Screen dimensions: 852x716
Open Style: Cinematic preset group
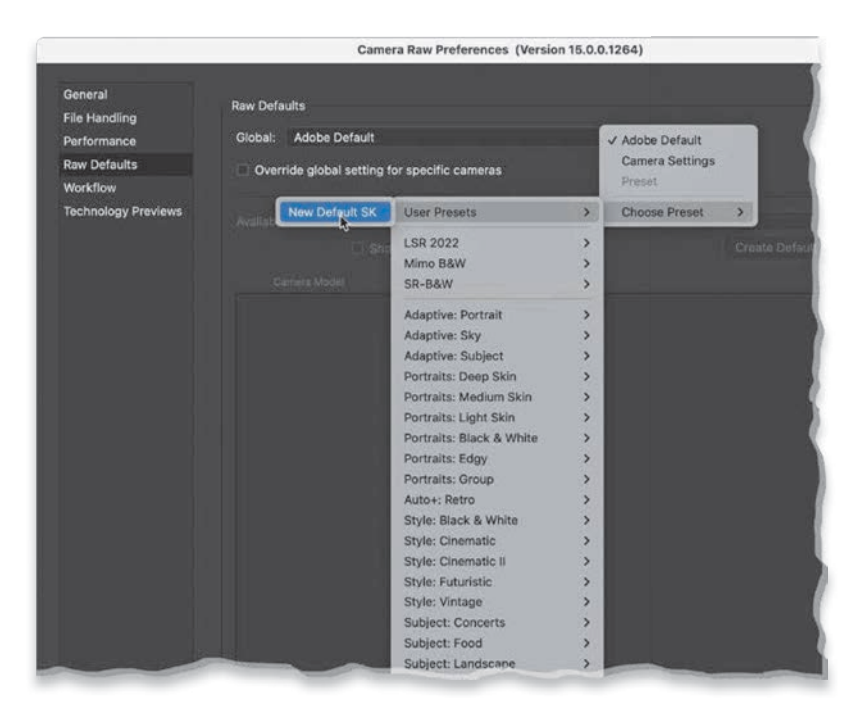(497, 541)
